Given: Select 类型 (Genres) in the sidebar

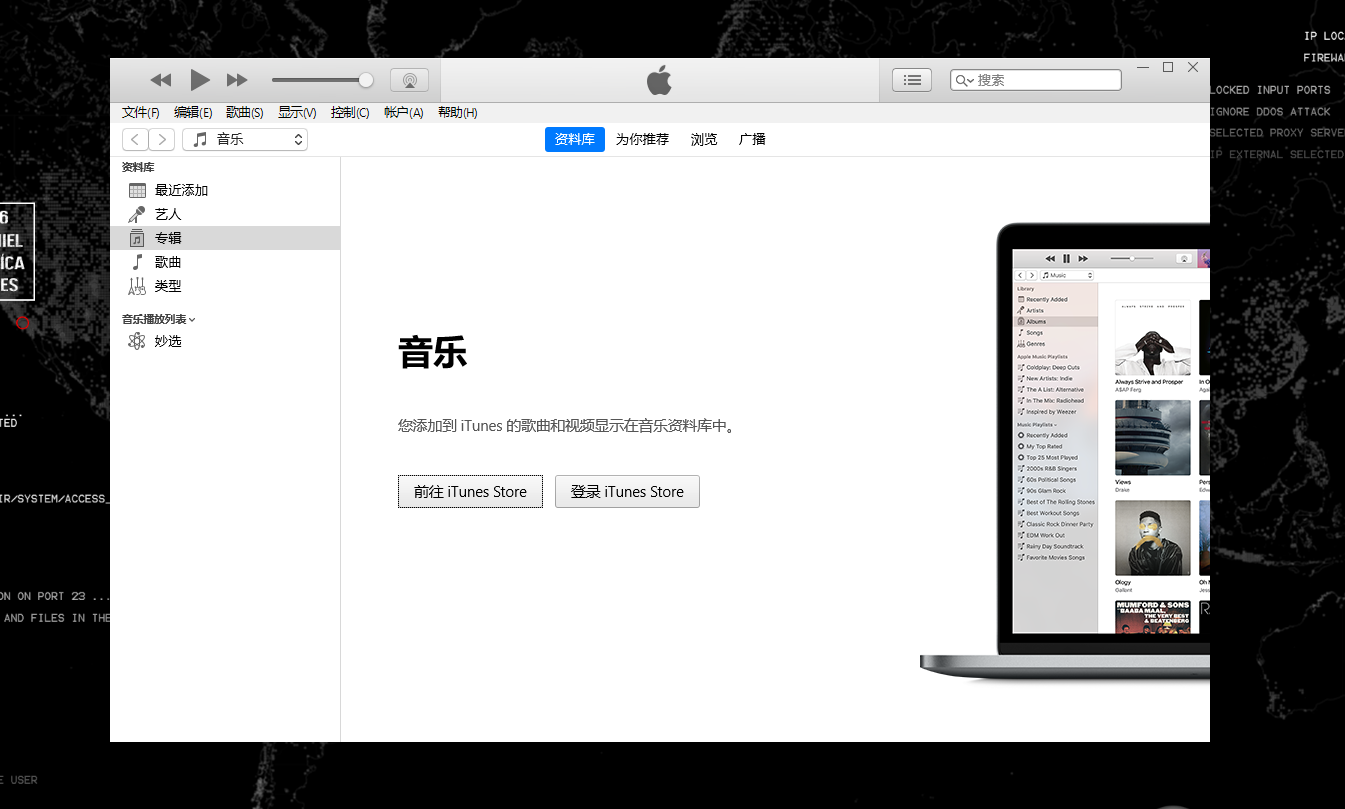Looking at the screenshot, I should click(168, 285).
